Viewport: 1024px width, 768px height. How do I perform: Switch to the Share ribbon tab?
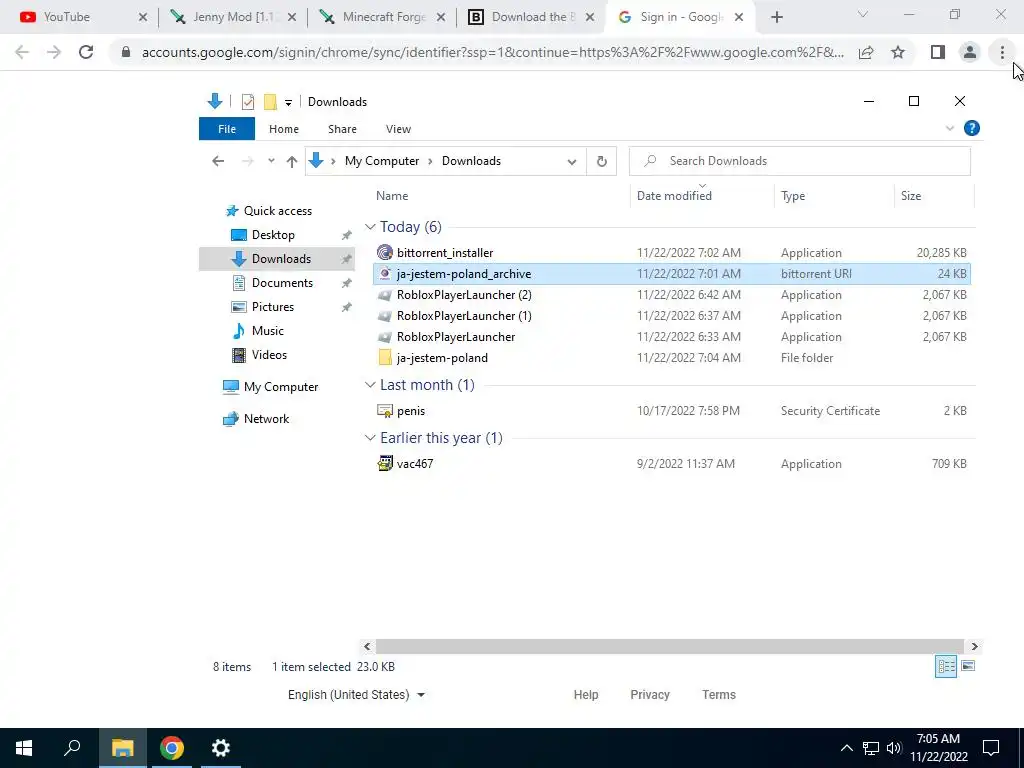[342, 129]
